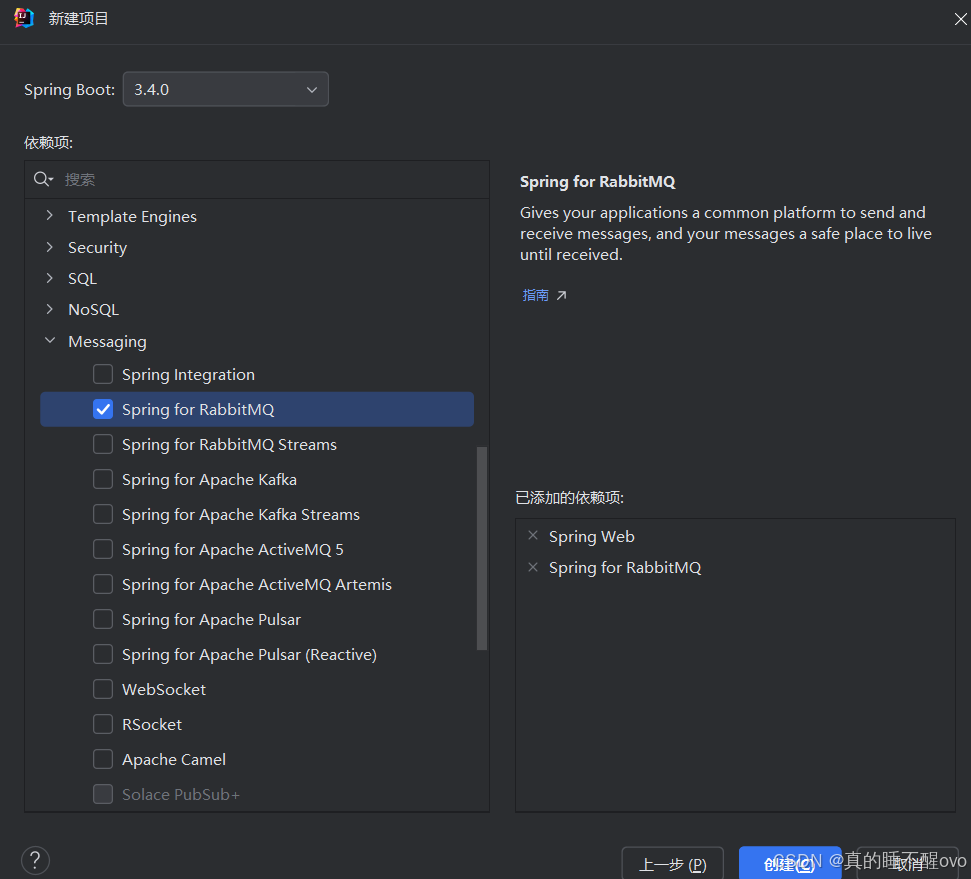Select the Apache Camel row text
The image size is (971, 879).
(x=173, y=759)
